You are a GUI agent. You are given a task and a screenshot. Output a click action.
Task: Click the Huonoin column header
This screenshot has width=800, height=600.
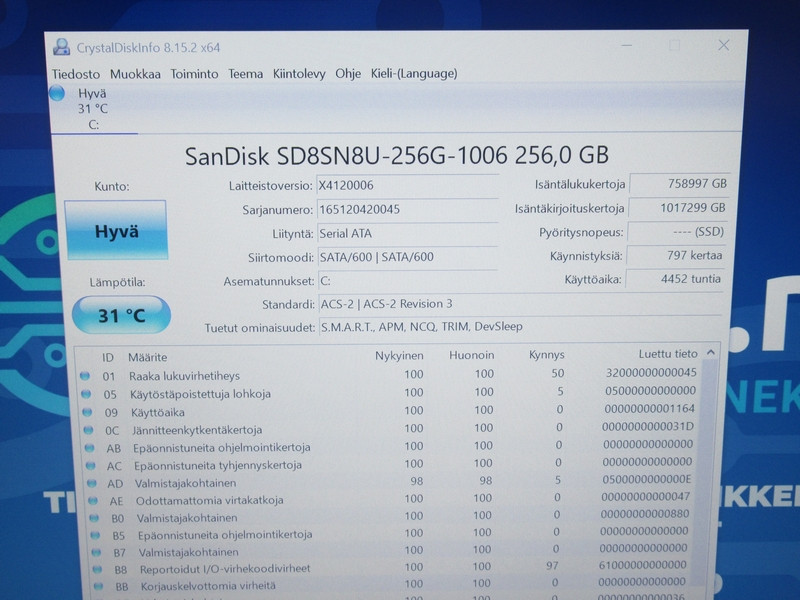471,355
